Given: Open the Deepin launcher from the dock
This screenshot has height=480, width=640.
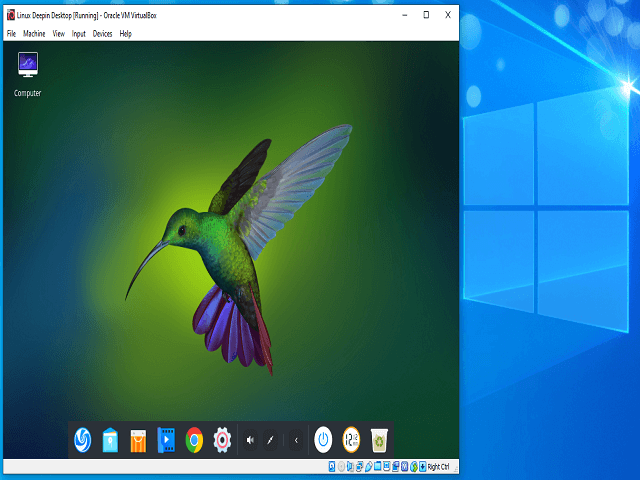Looking at the screenshot, I should tap(83, 440).
